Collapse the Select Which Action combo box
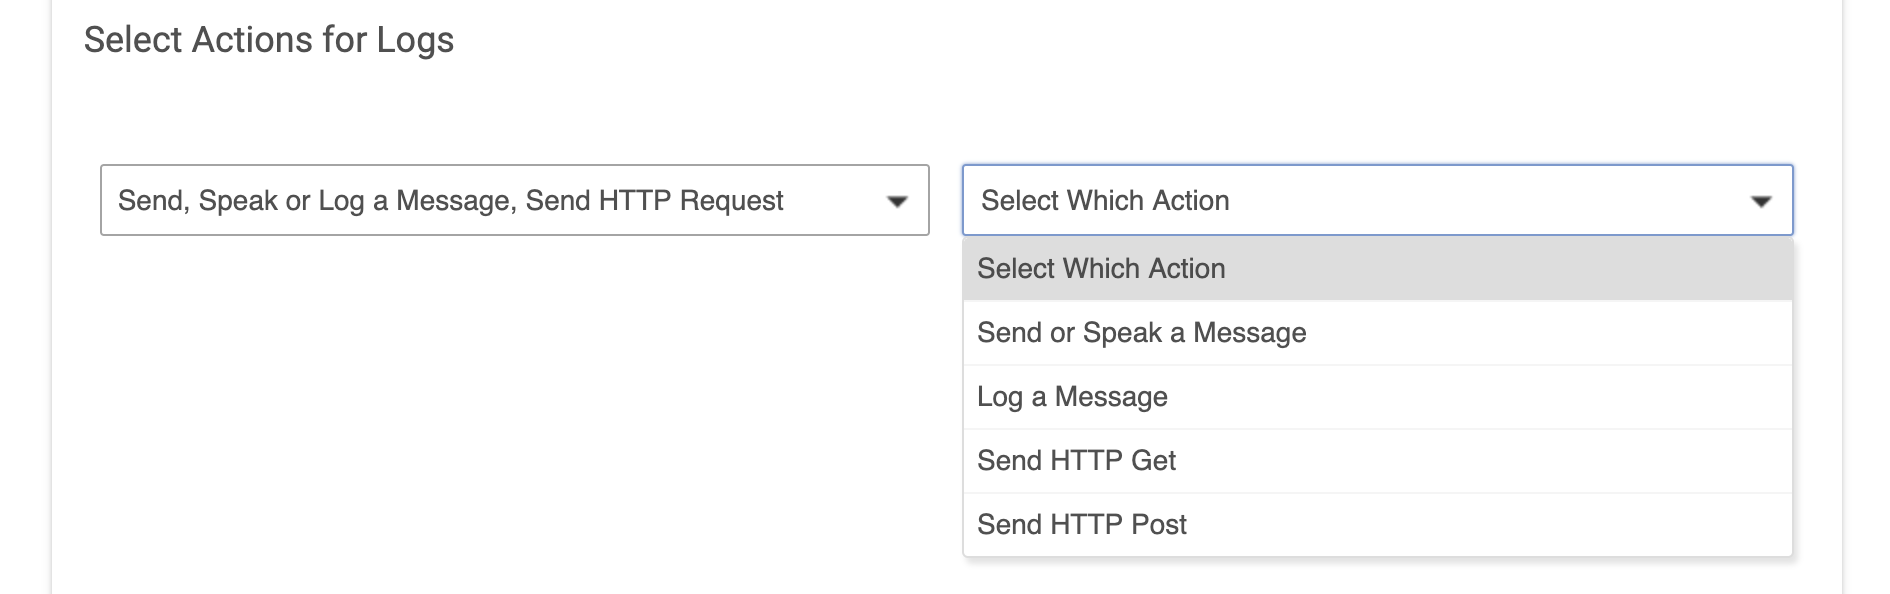This screenshot has width=1890, height=594. [1378, 200]
